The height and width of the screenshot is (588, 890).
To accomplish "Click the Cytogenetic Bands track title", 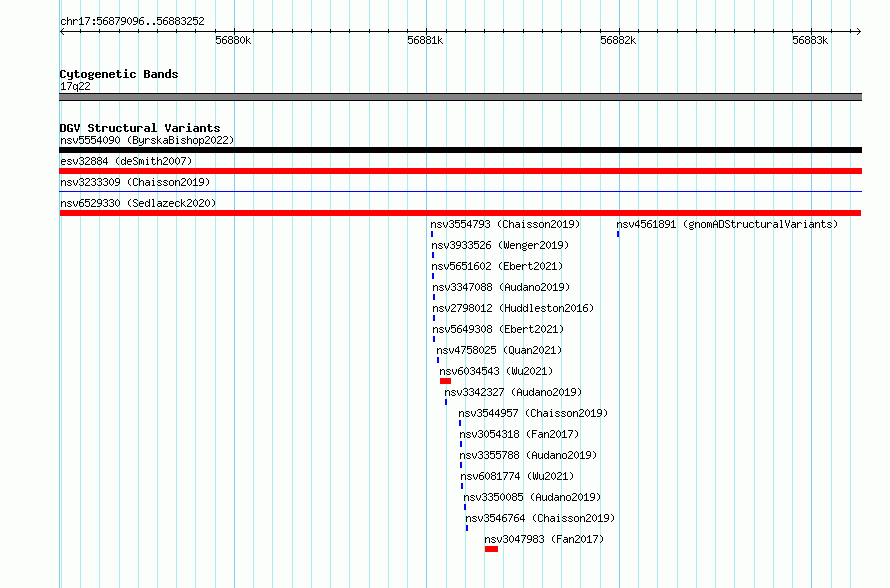I will pos(119,74).
